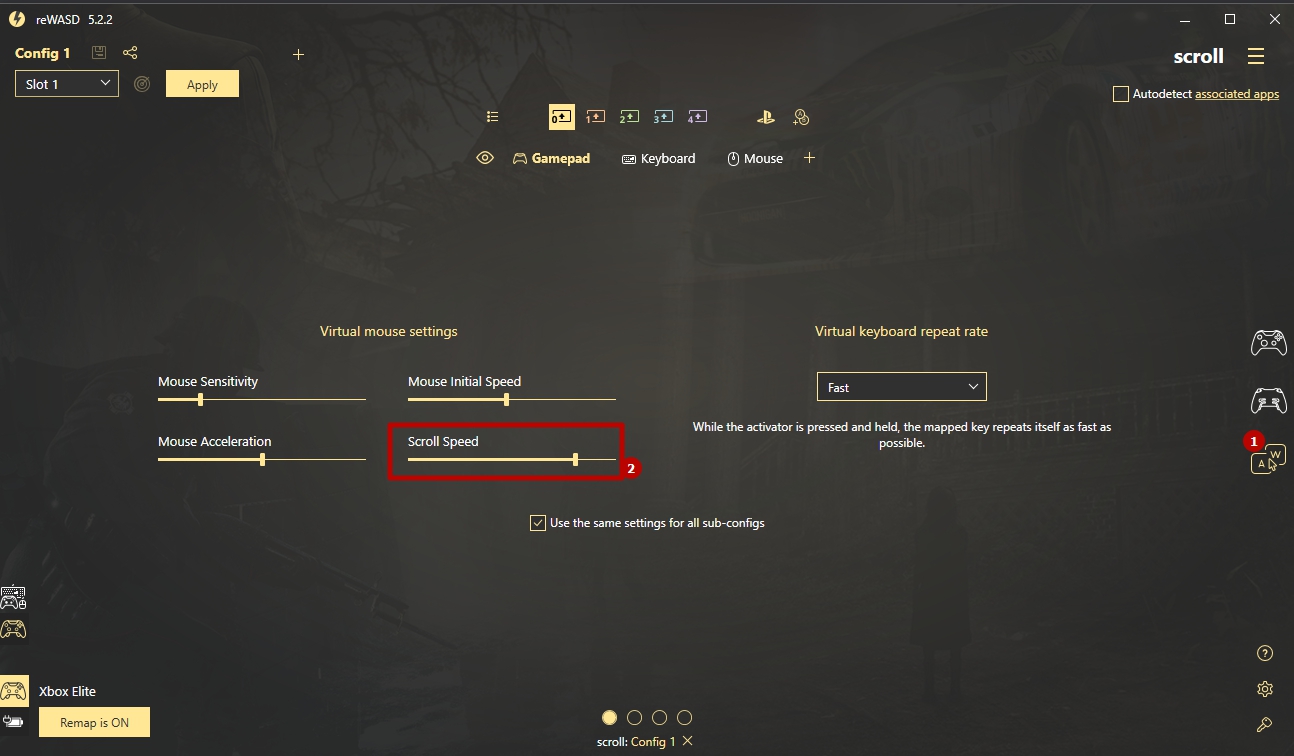Toggle Autodetect checkbox
1294x756 pixels.
click(x=1120, y=94)
